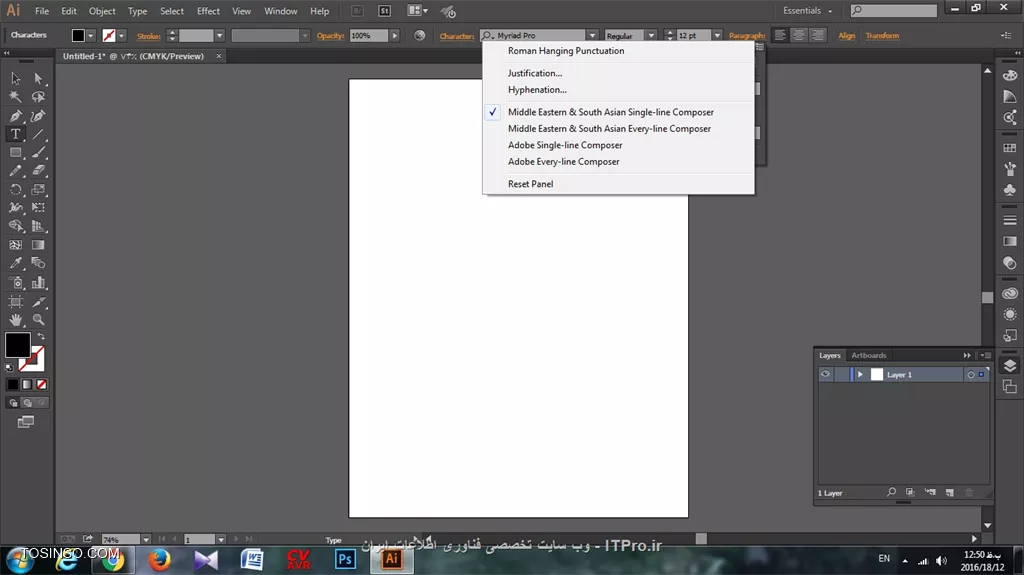1024x575 pixels.
Task: Click Layer 1 target circle
Action: coord(970,374)
